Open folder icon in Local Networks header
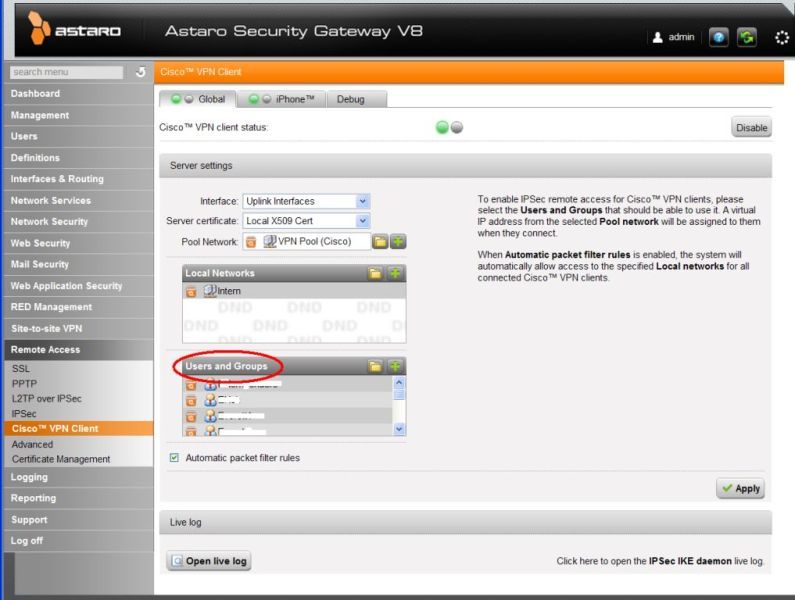Viewport: 795px width, 600px height. coord(375,273)
